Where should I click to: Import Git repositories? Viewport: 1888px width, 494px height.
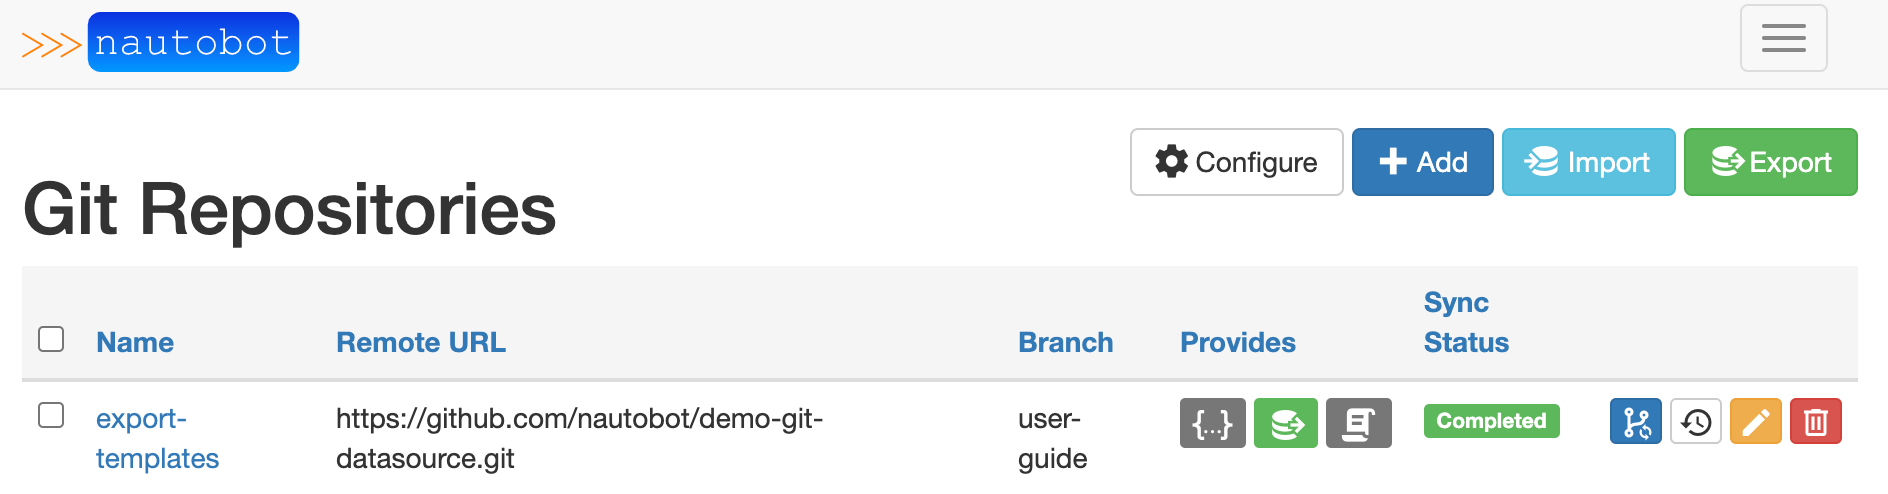pyautogui.click(x=1588, y=162)
